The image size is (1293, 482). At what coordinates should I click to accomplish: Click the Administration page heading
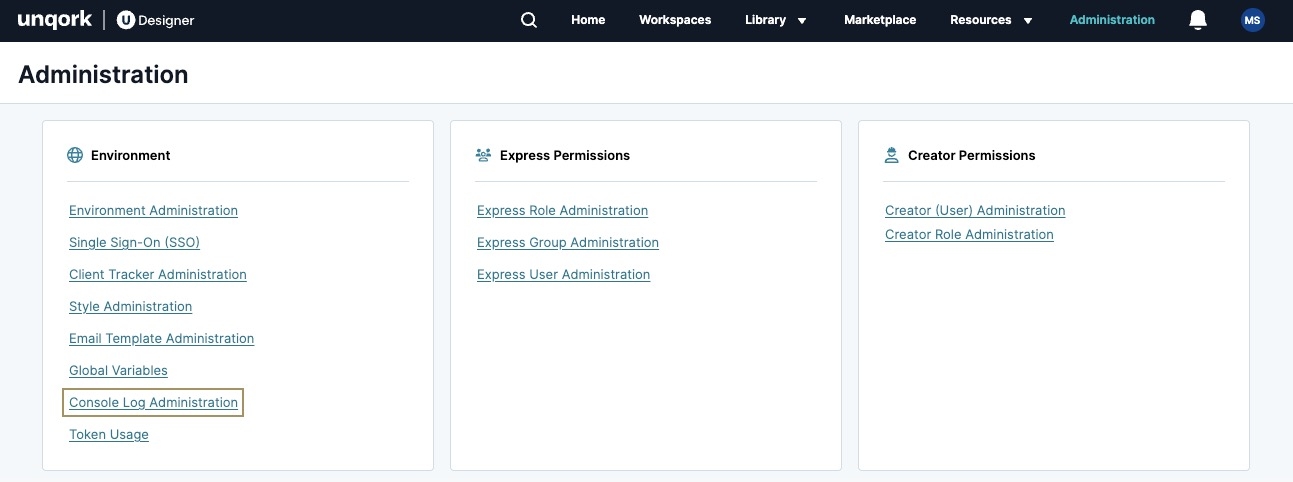(103, 75)
